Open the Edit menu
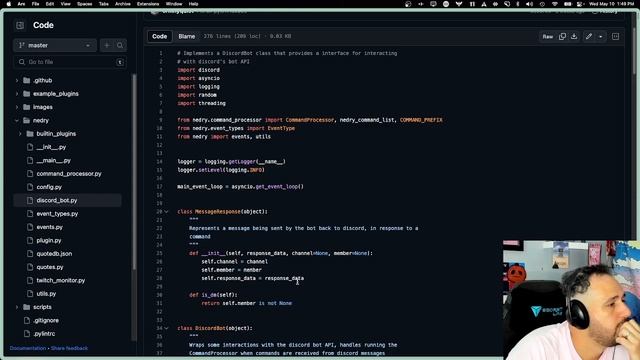Viewport: 640px width, 360px height. pos(50,4)
